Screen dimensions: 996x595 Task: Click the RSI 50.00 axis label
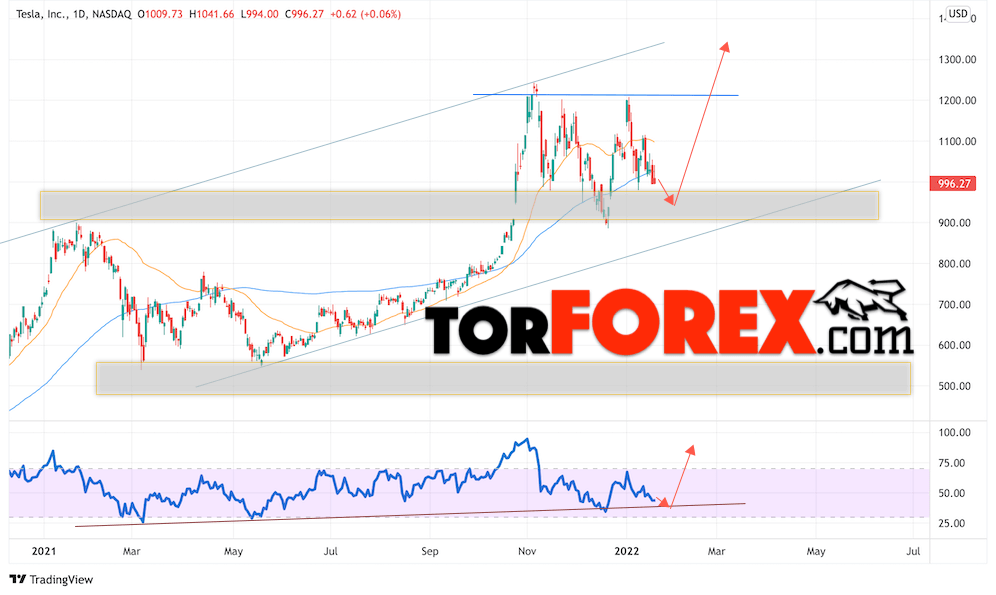coord(952,493)
